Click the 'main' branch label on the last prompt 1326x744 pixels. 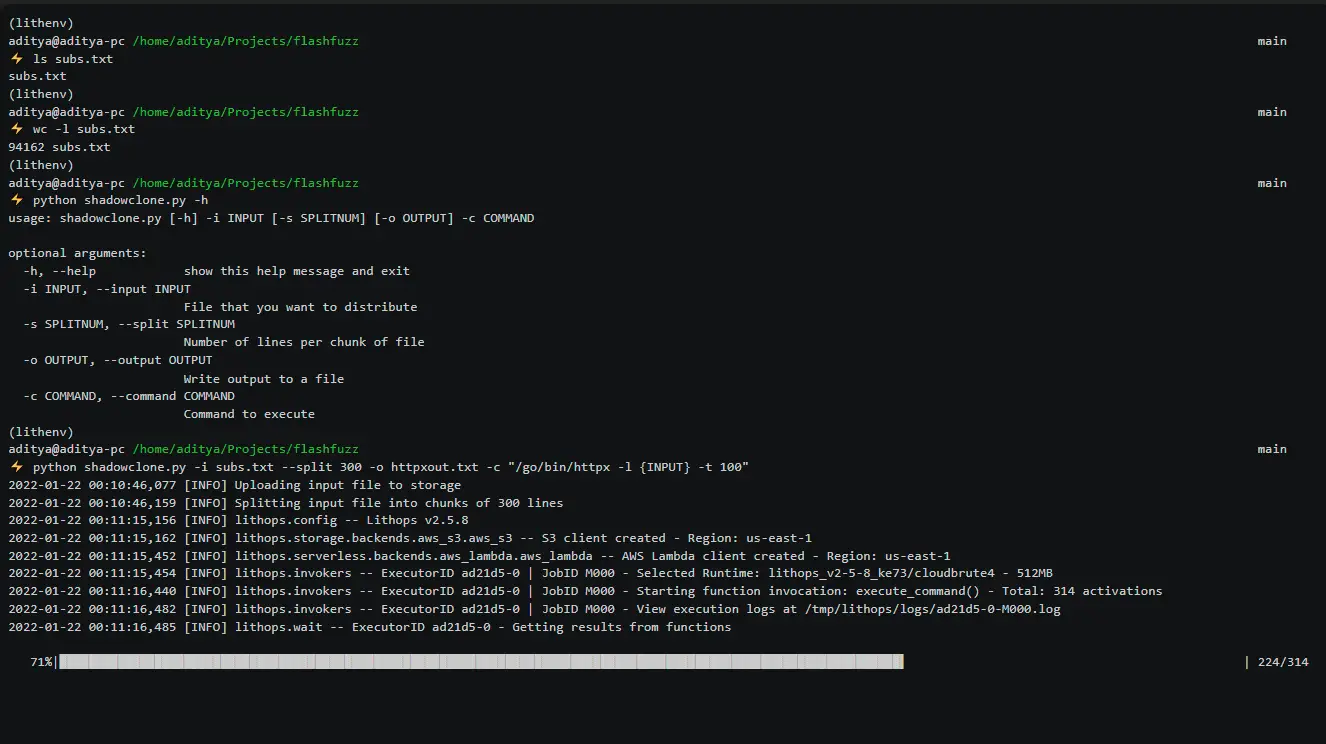coord(1272,449)
